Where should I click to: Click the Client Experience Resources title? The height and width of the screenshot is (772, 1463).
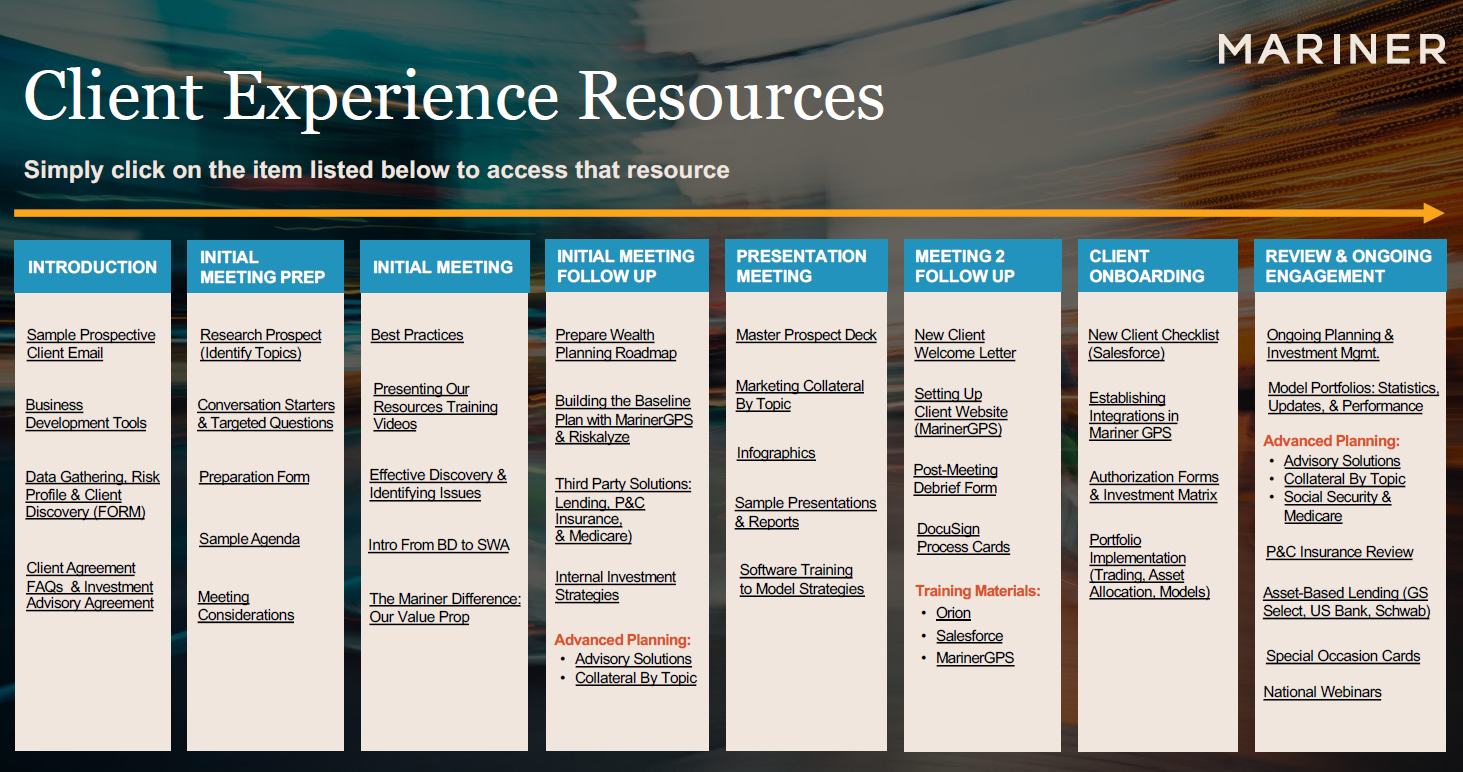(x=453, y=97)
